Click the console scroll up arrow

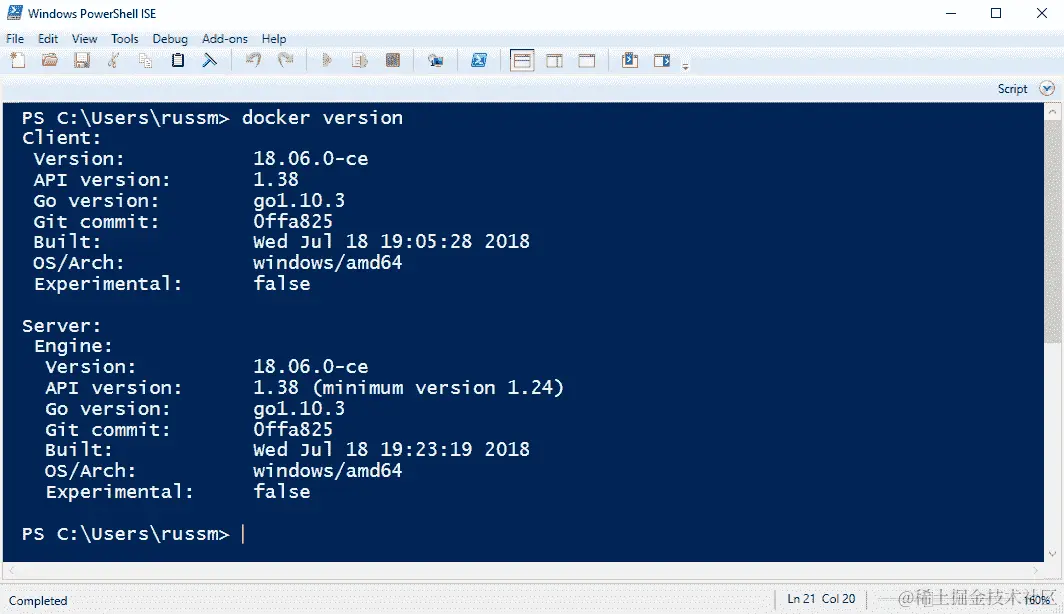1052,111
